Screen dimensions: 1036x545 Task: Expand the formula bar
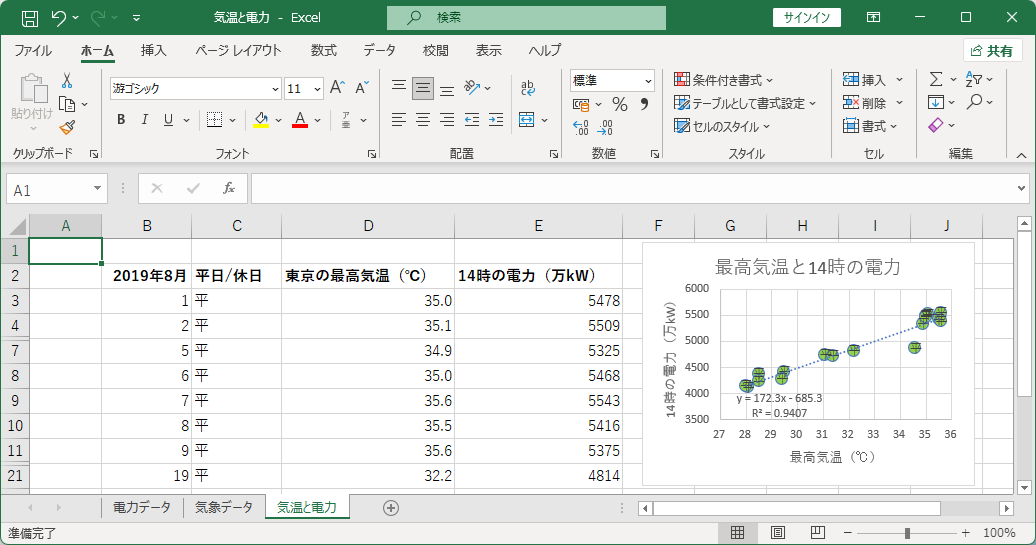pos(1021,189)
